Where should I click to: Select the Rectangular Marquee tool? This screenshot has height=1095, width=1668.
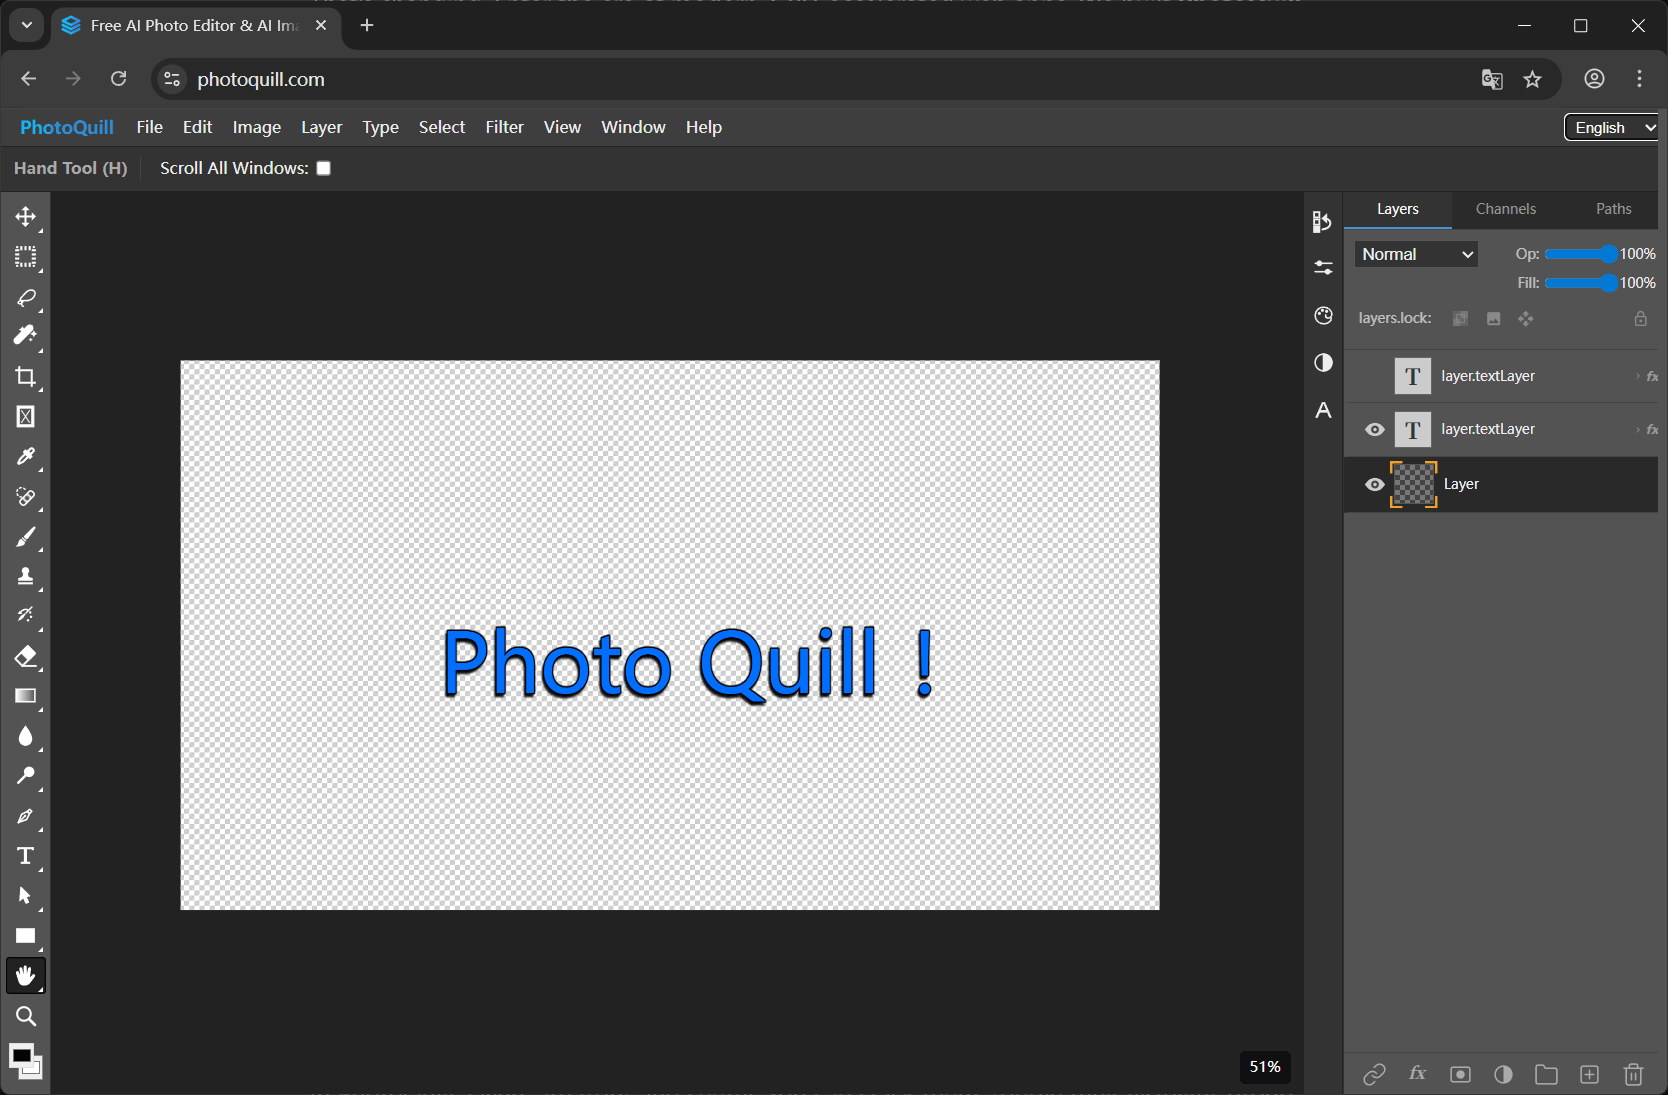pos(26,257)
